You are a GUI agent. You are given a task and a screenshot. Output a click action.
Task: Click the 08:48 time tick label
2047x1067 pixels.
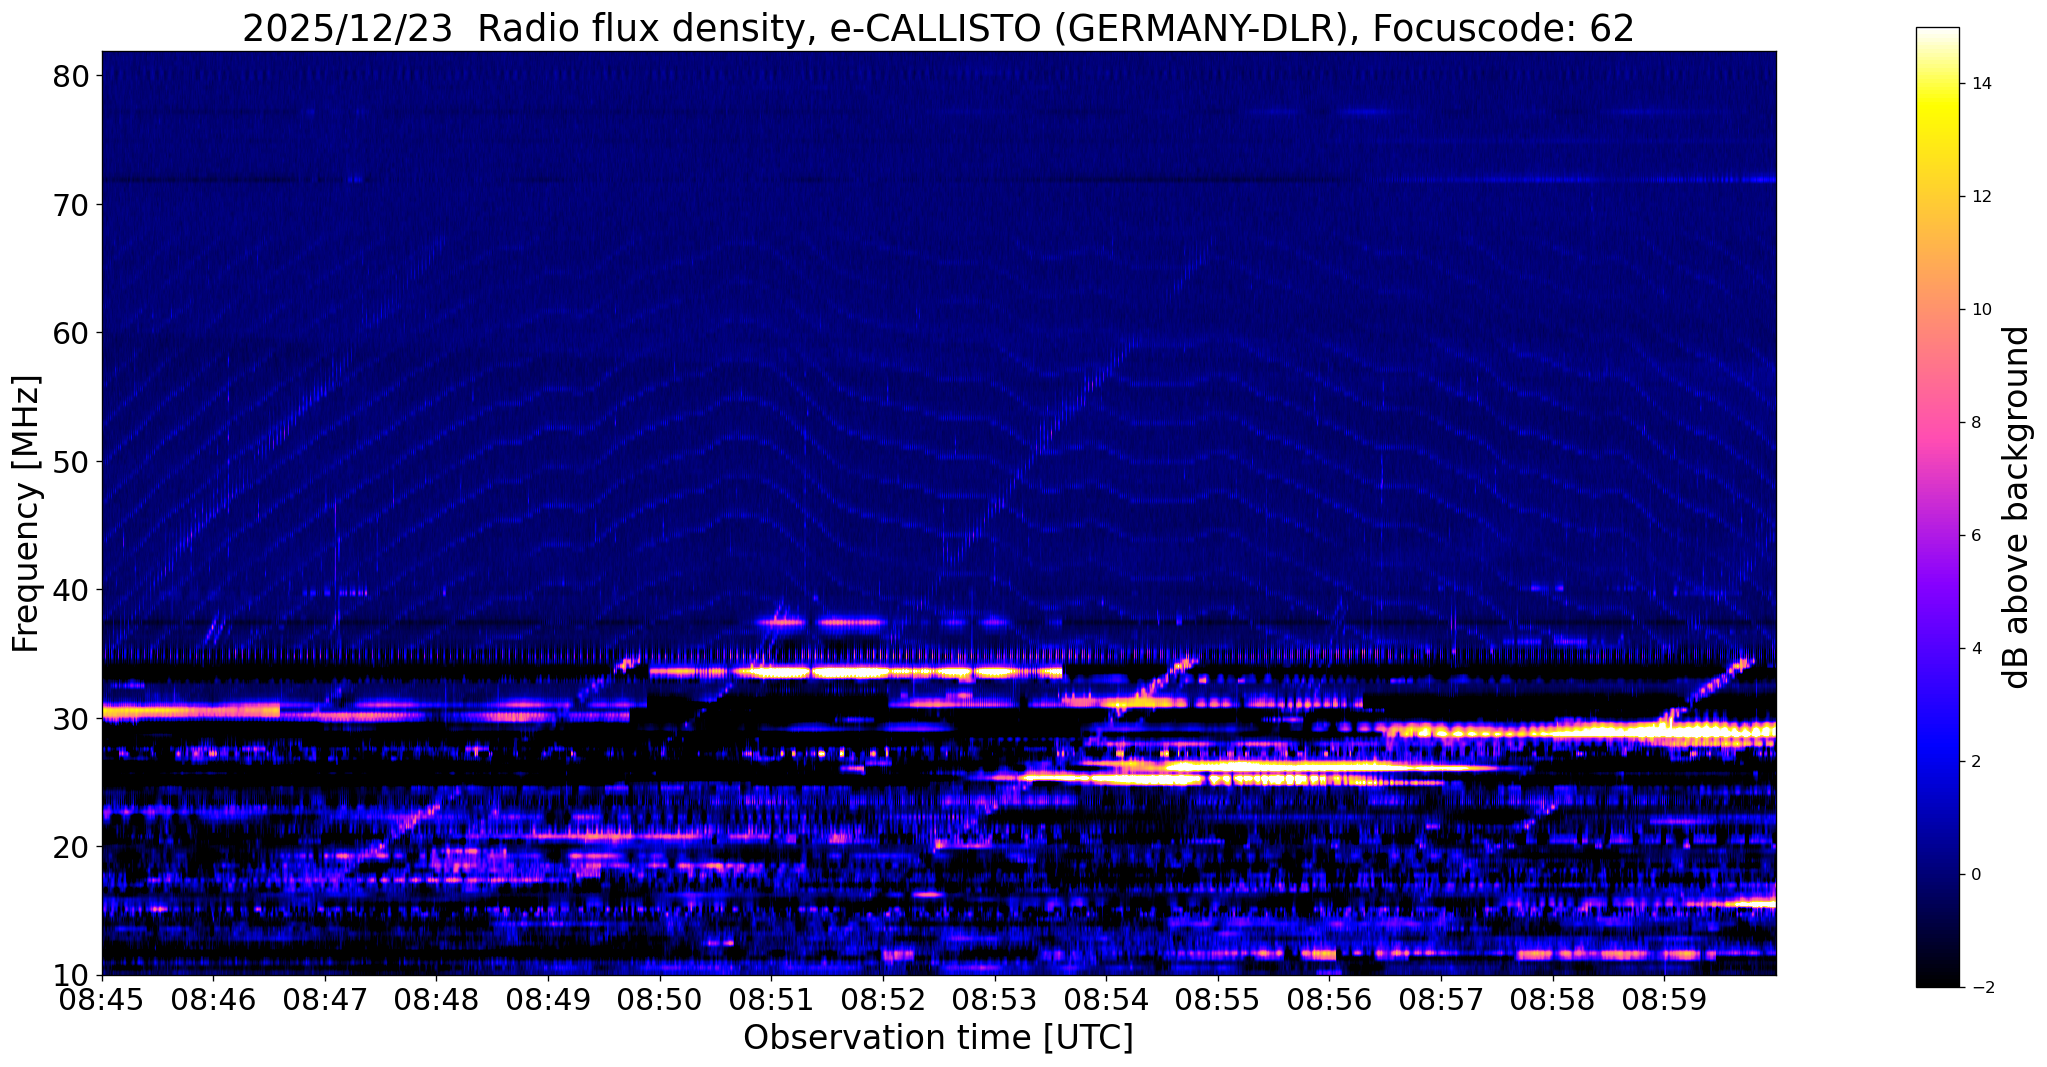pos(437,999)
